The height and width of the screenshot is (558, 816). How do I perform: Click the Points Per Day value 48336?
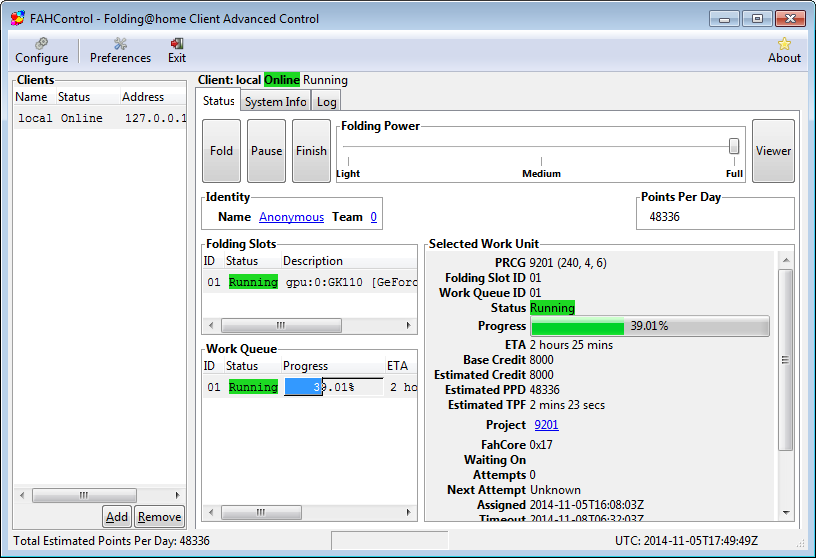point(664,217)
